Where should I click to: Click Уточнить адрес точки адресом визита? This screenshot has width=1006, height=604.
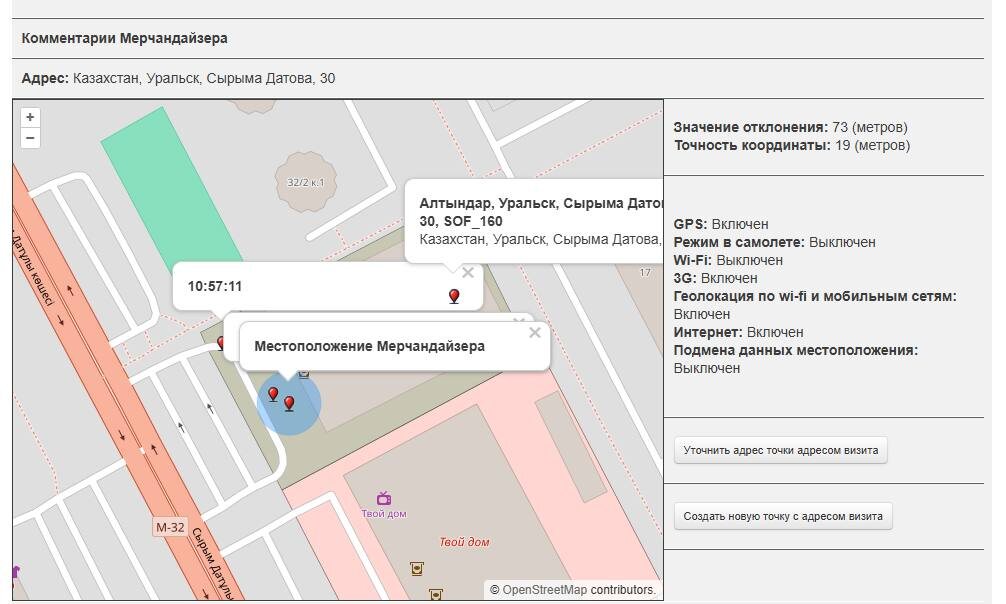[x=780, y=450]
